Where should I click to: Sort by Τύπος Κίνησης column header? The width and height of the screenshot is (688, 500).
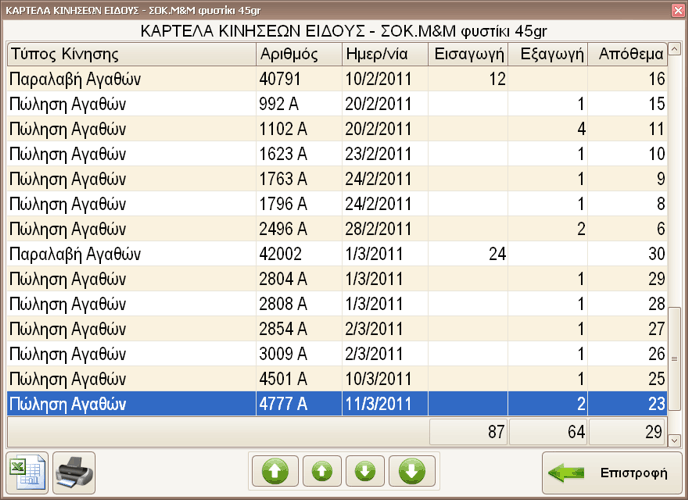click(x=132, y=54)
